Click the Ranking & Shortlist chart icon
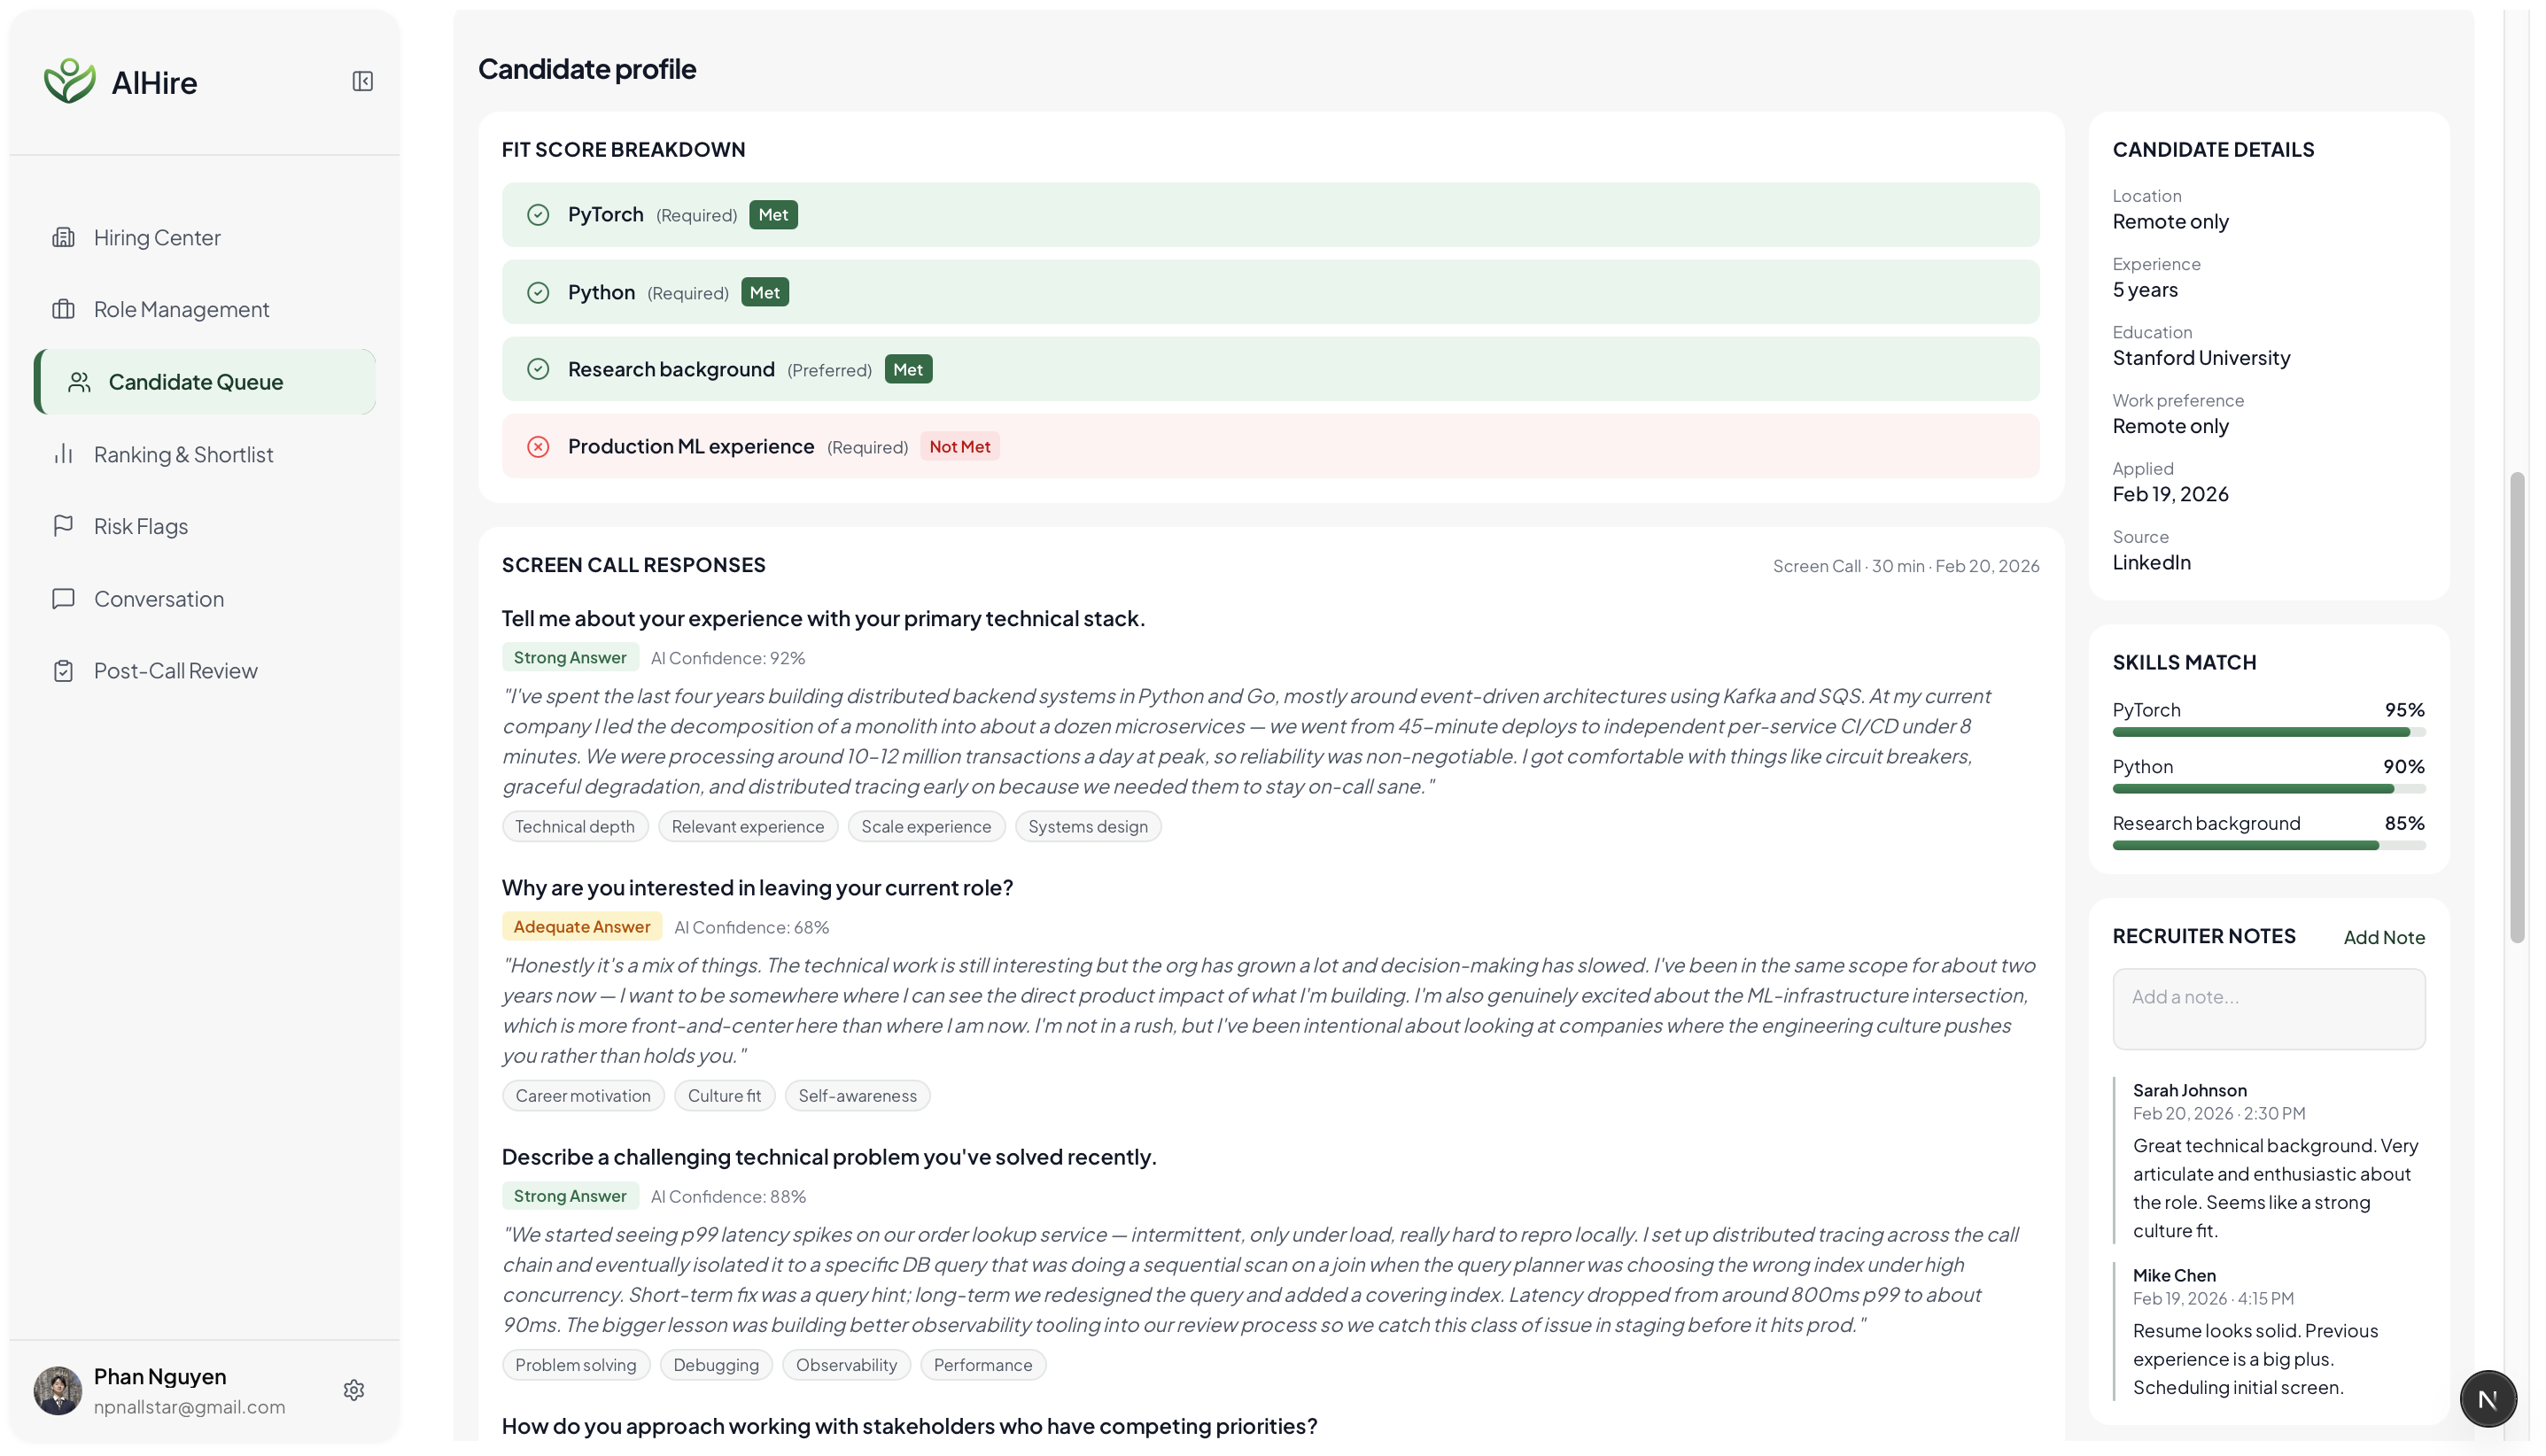2546x1456 pixels. point(63,454)
